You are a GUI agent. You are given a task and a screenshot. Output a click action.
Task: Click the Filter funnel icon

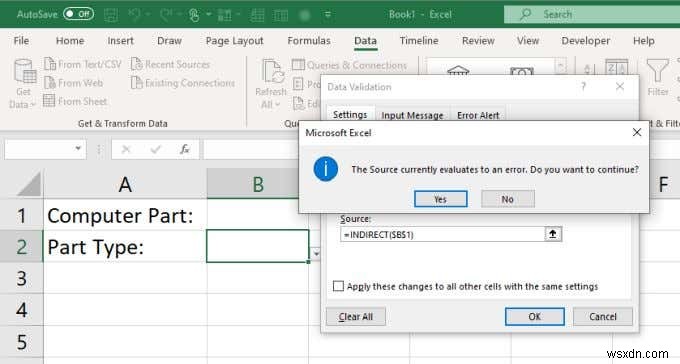pyautogui.click(x=657, y=70)
